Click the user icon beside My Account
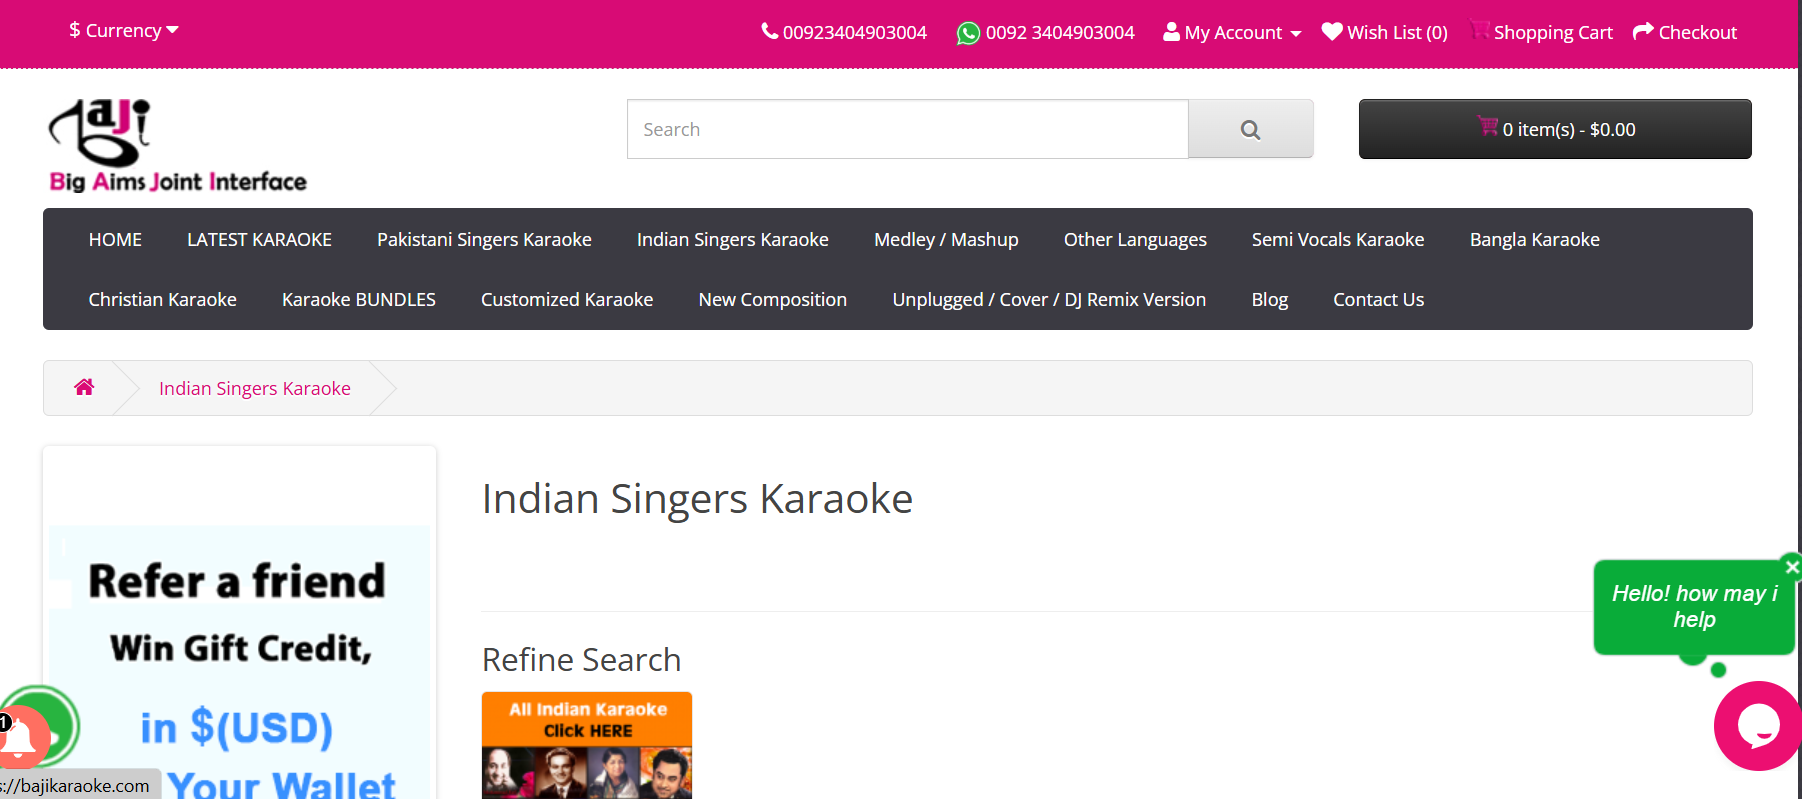The width and height of the screenshot is (1802, 799). 1171,32
